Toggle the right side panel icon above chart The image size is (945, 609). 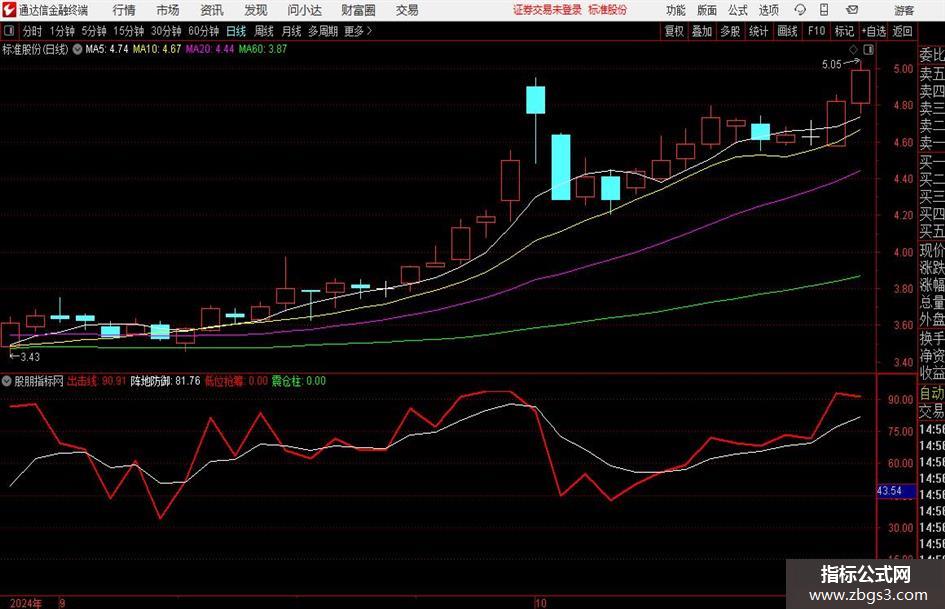pyautogui.click(x=868, y=49)
